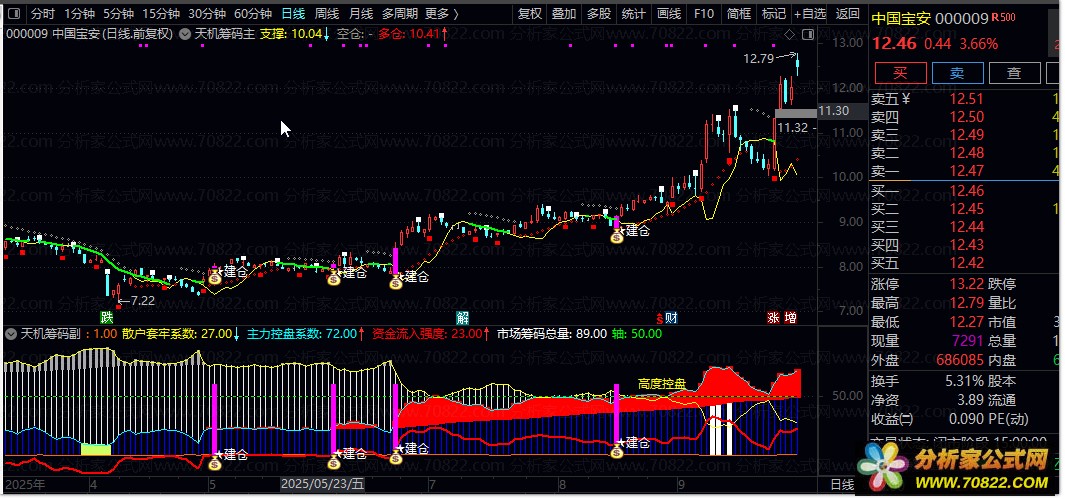Expand the 更多 periods menu
The width and height of the screenshot is (1065, 499).
pos(441,13)
